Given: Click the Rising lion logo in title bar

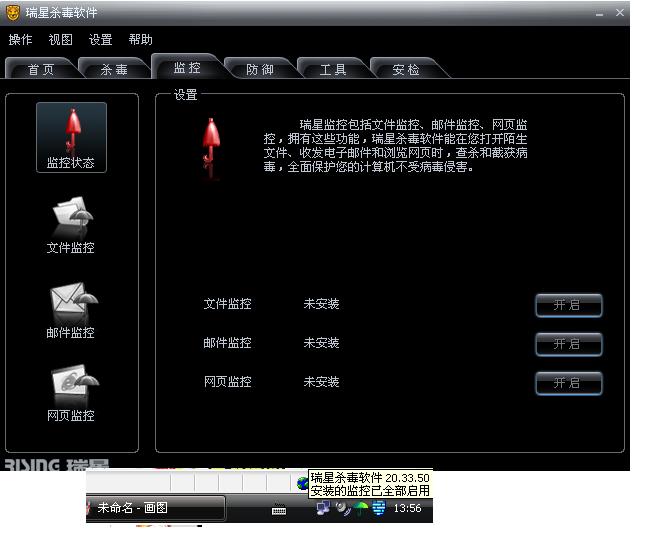Looking at the screenshot, I should click(x=13, y=13).
